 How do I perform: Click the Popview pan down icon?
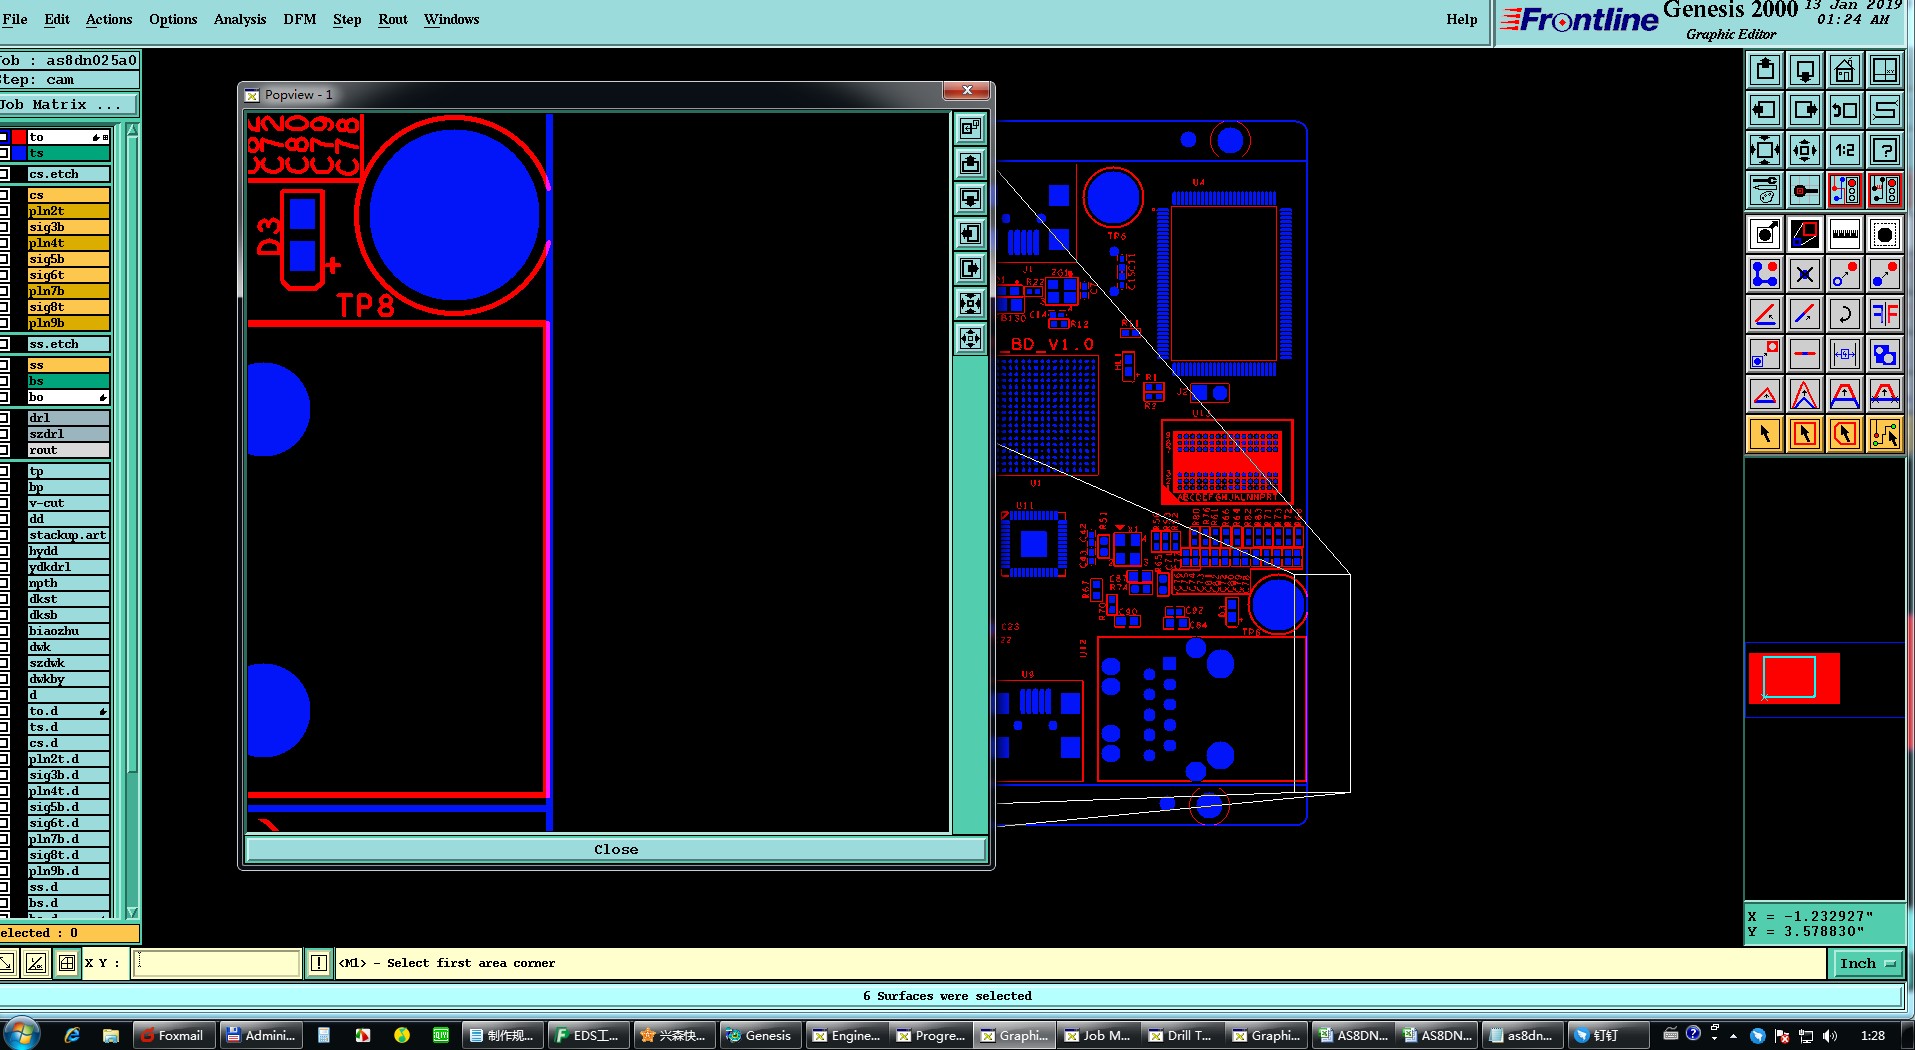coord(970,199)
